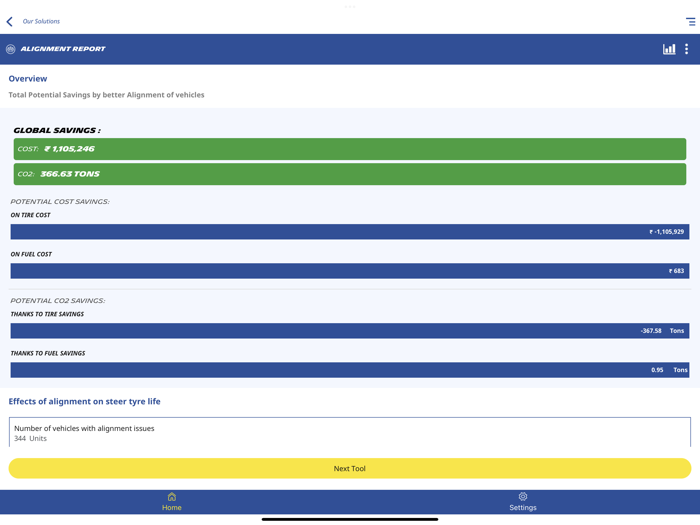
Task: Go back to Our Solutions
Action: point(41,21)
